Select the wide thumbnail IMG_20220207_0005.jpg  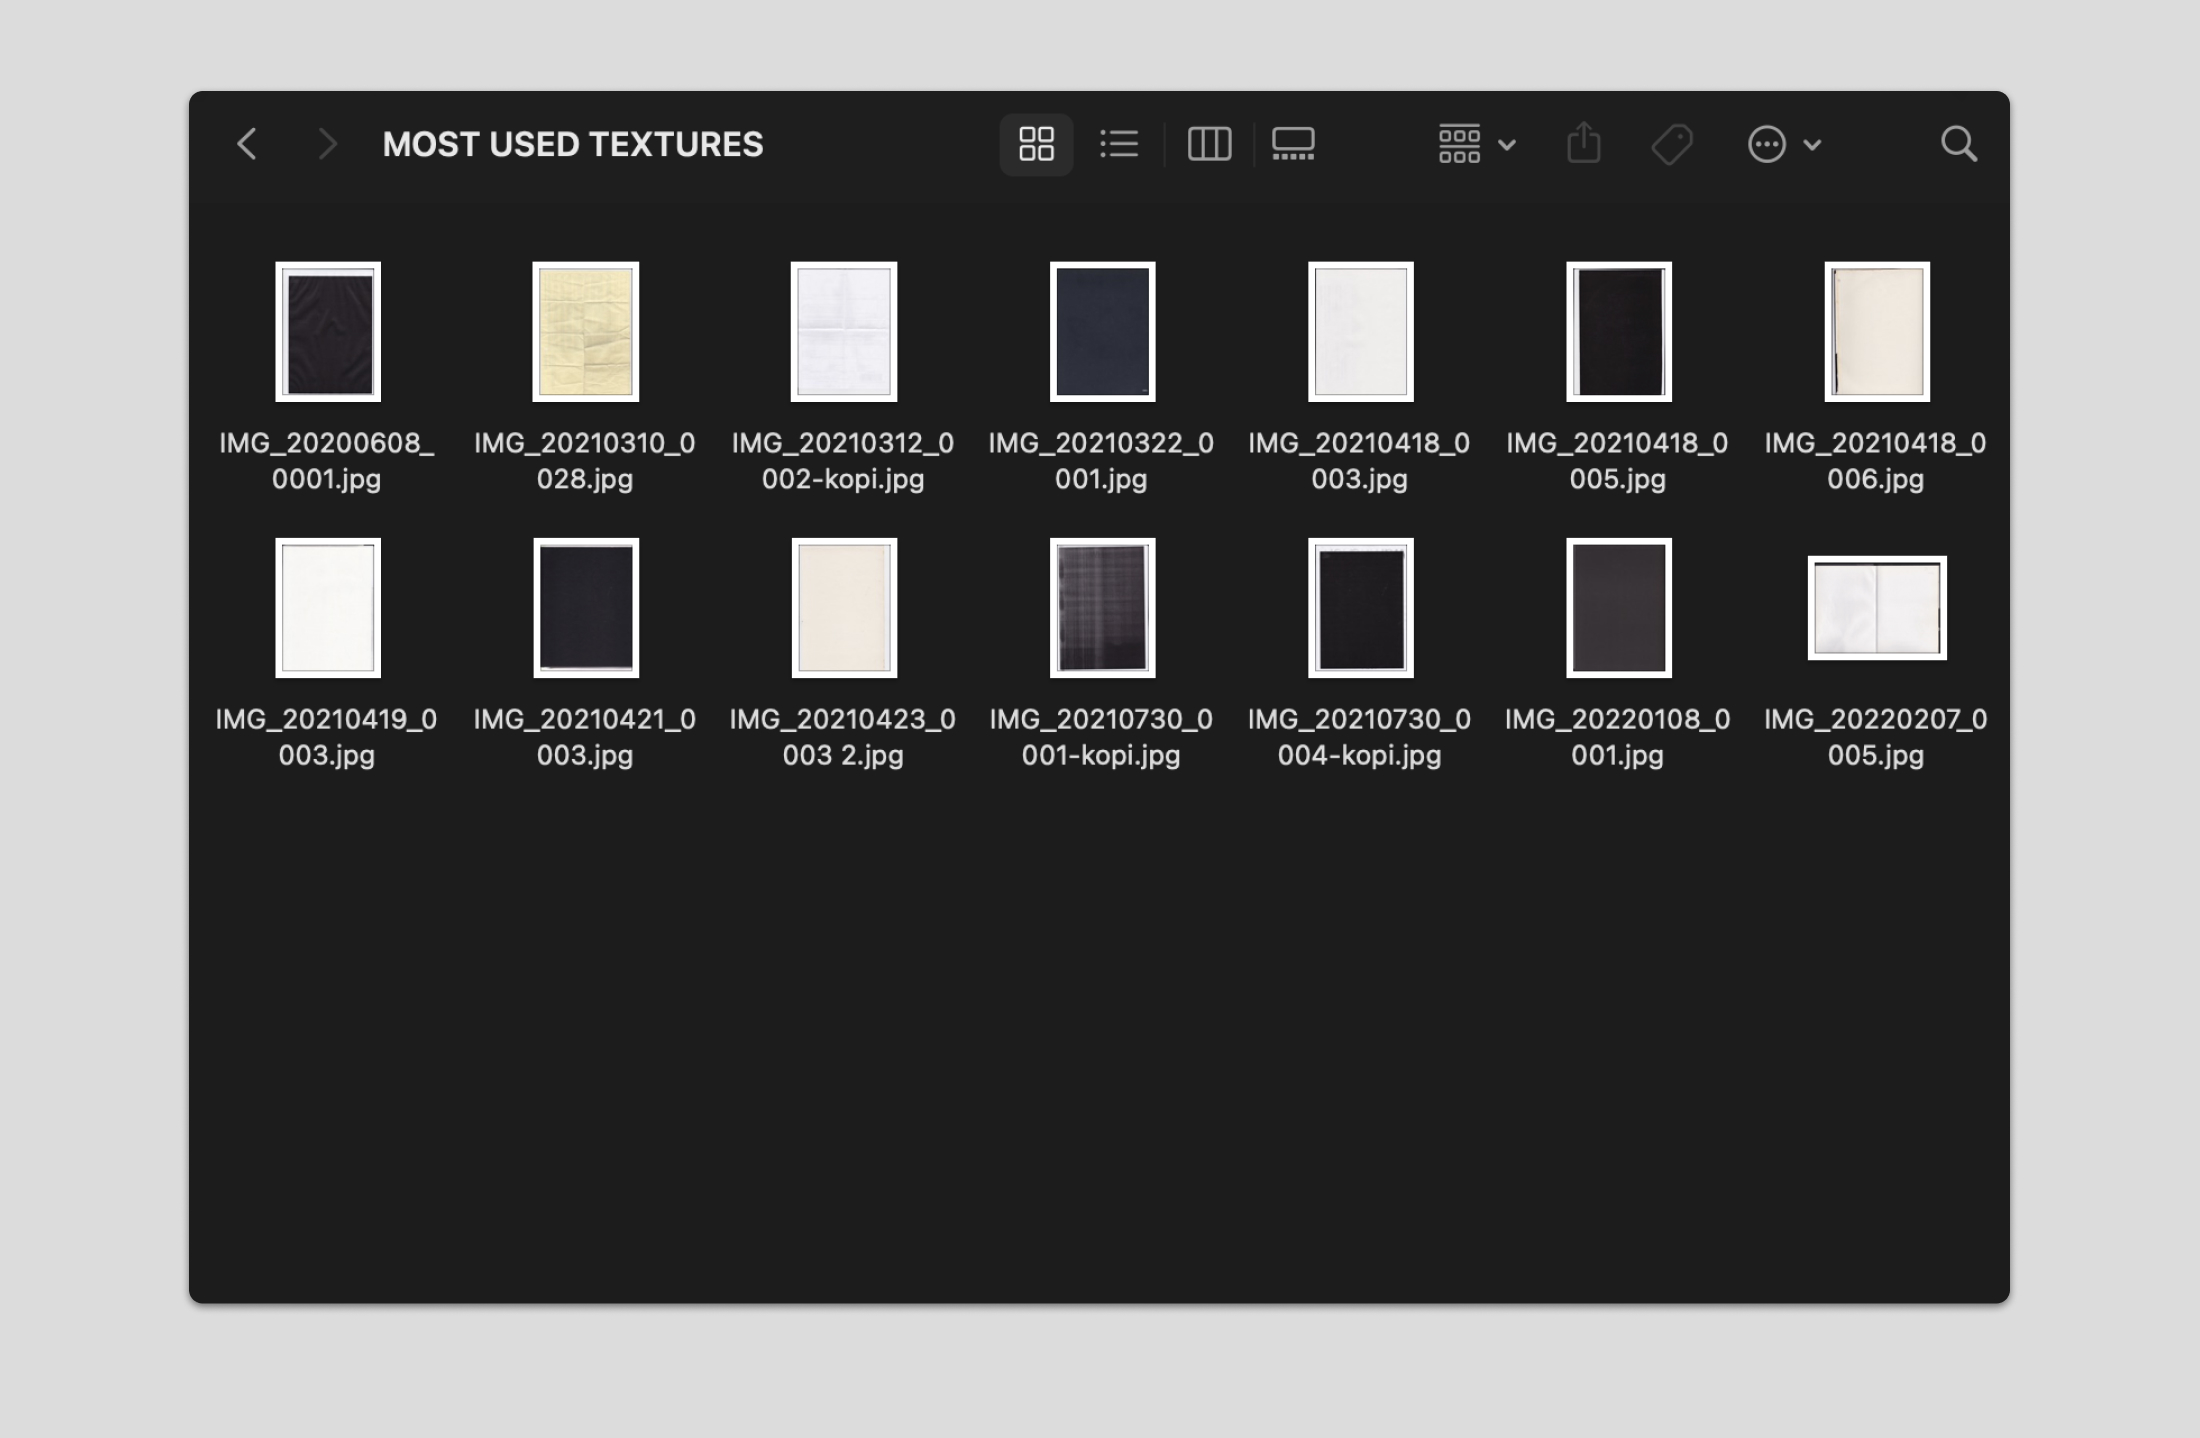coord(1876,608)
